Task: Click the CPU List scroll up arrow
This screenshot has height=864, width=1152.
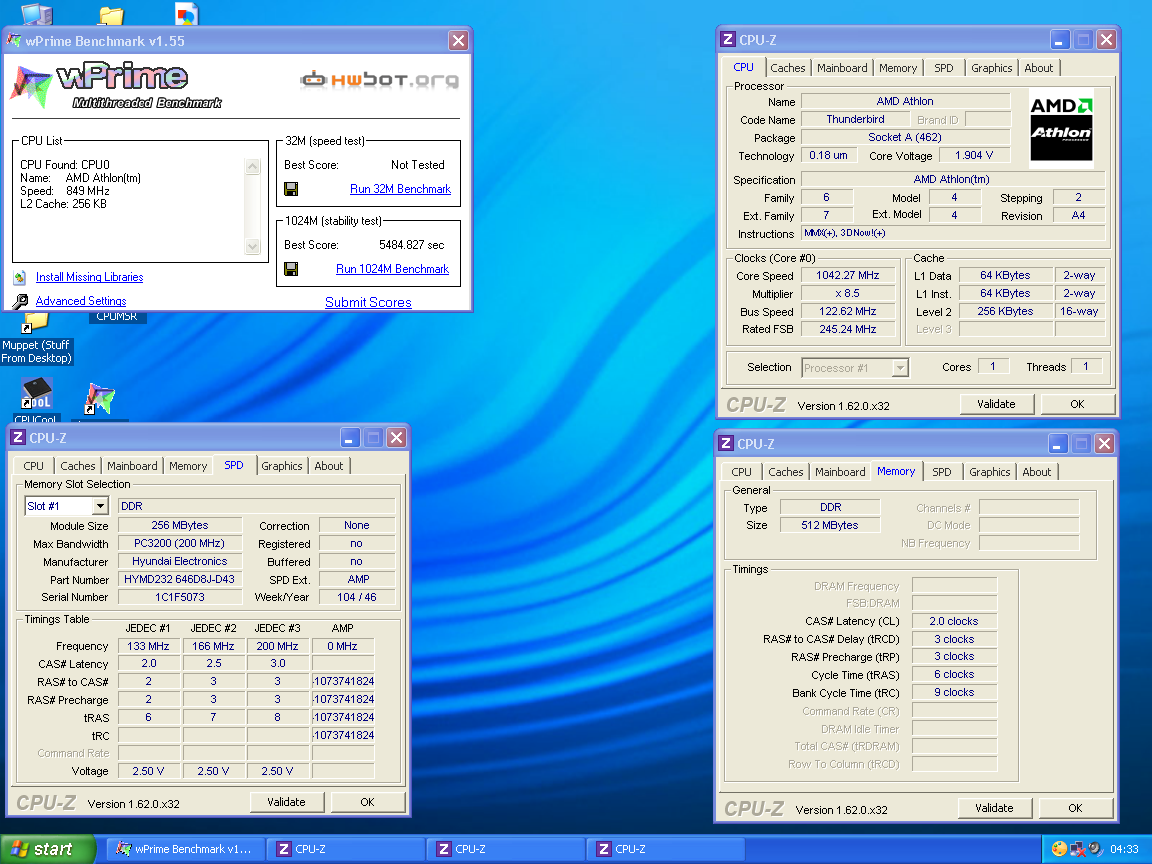Action: [x=253, y=166]
